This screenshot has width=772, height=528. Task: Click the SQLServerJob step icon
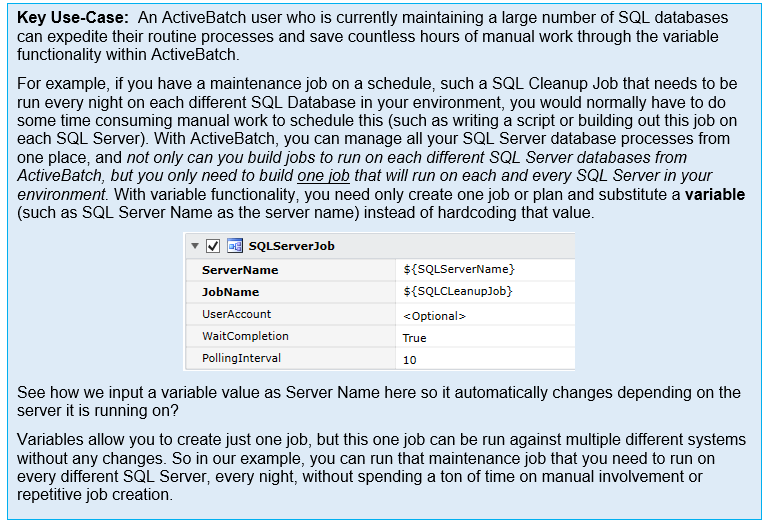tap(235, 246)
